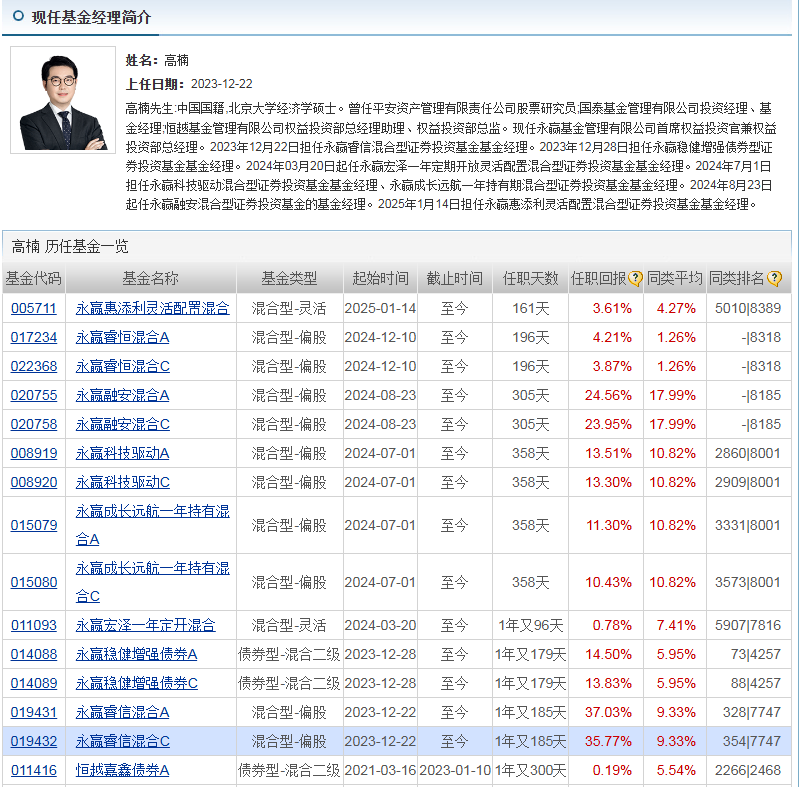The height and width of the screenshot is (787, 799).
Task: Click the 基金类型 column header
Action: [x=289, y=279]
